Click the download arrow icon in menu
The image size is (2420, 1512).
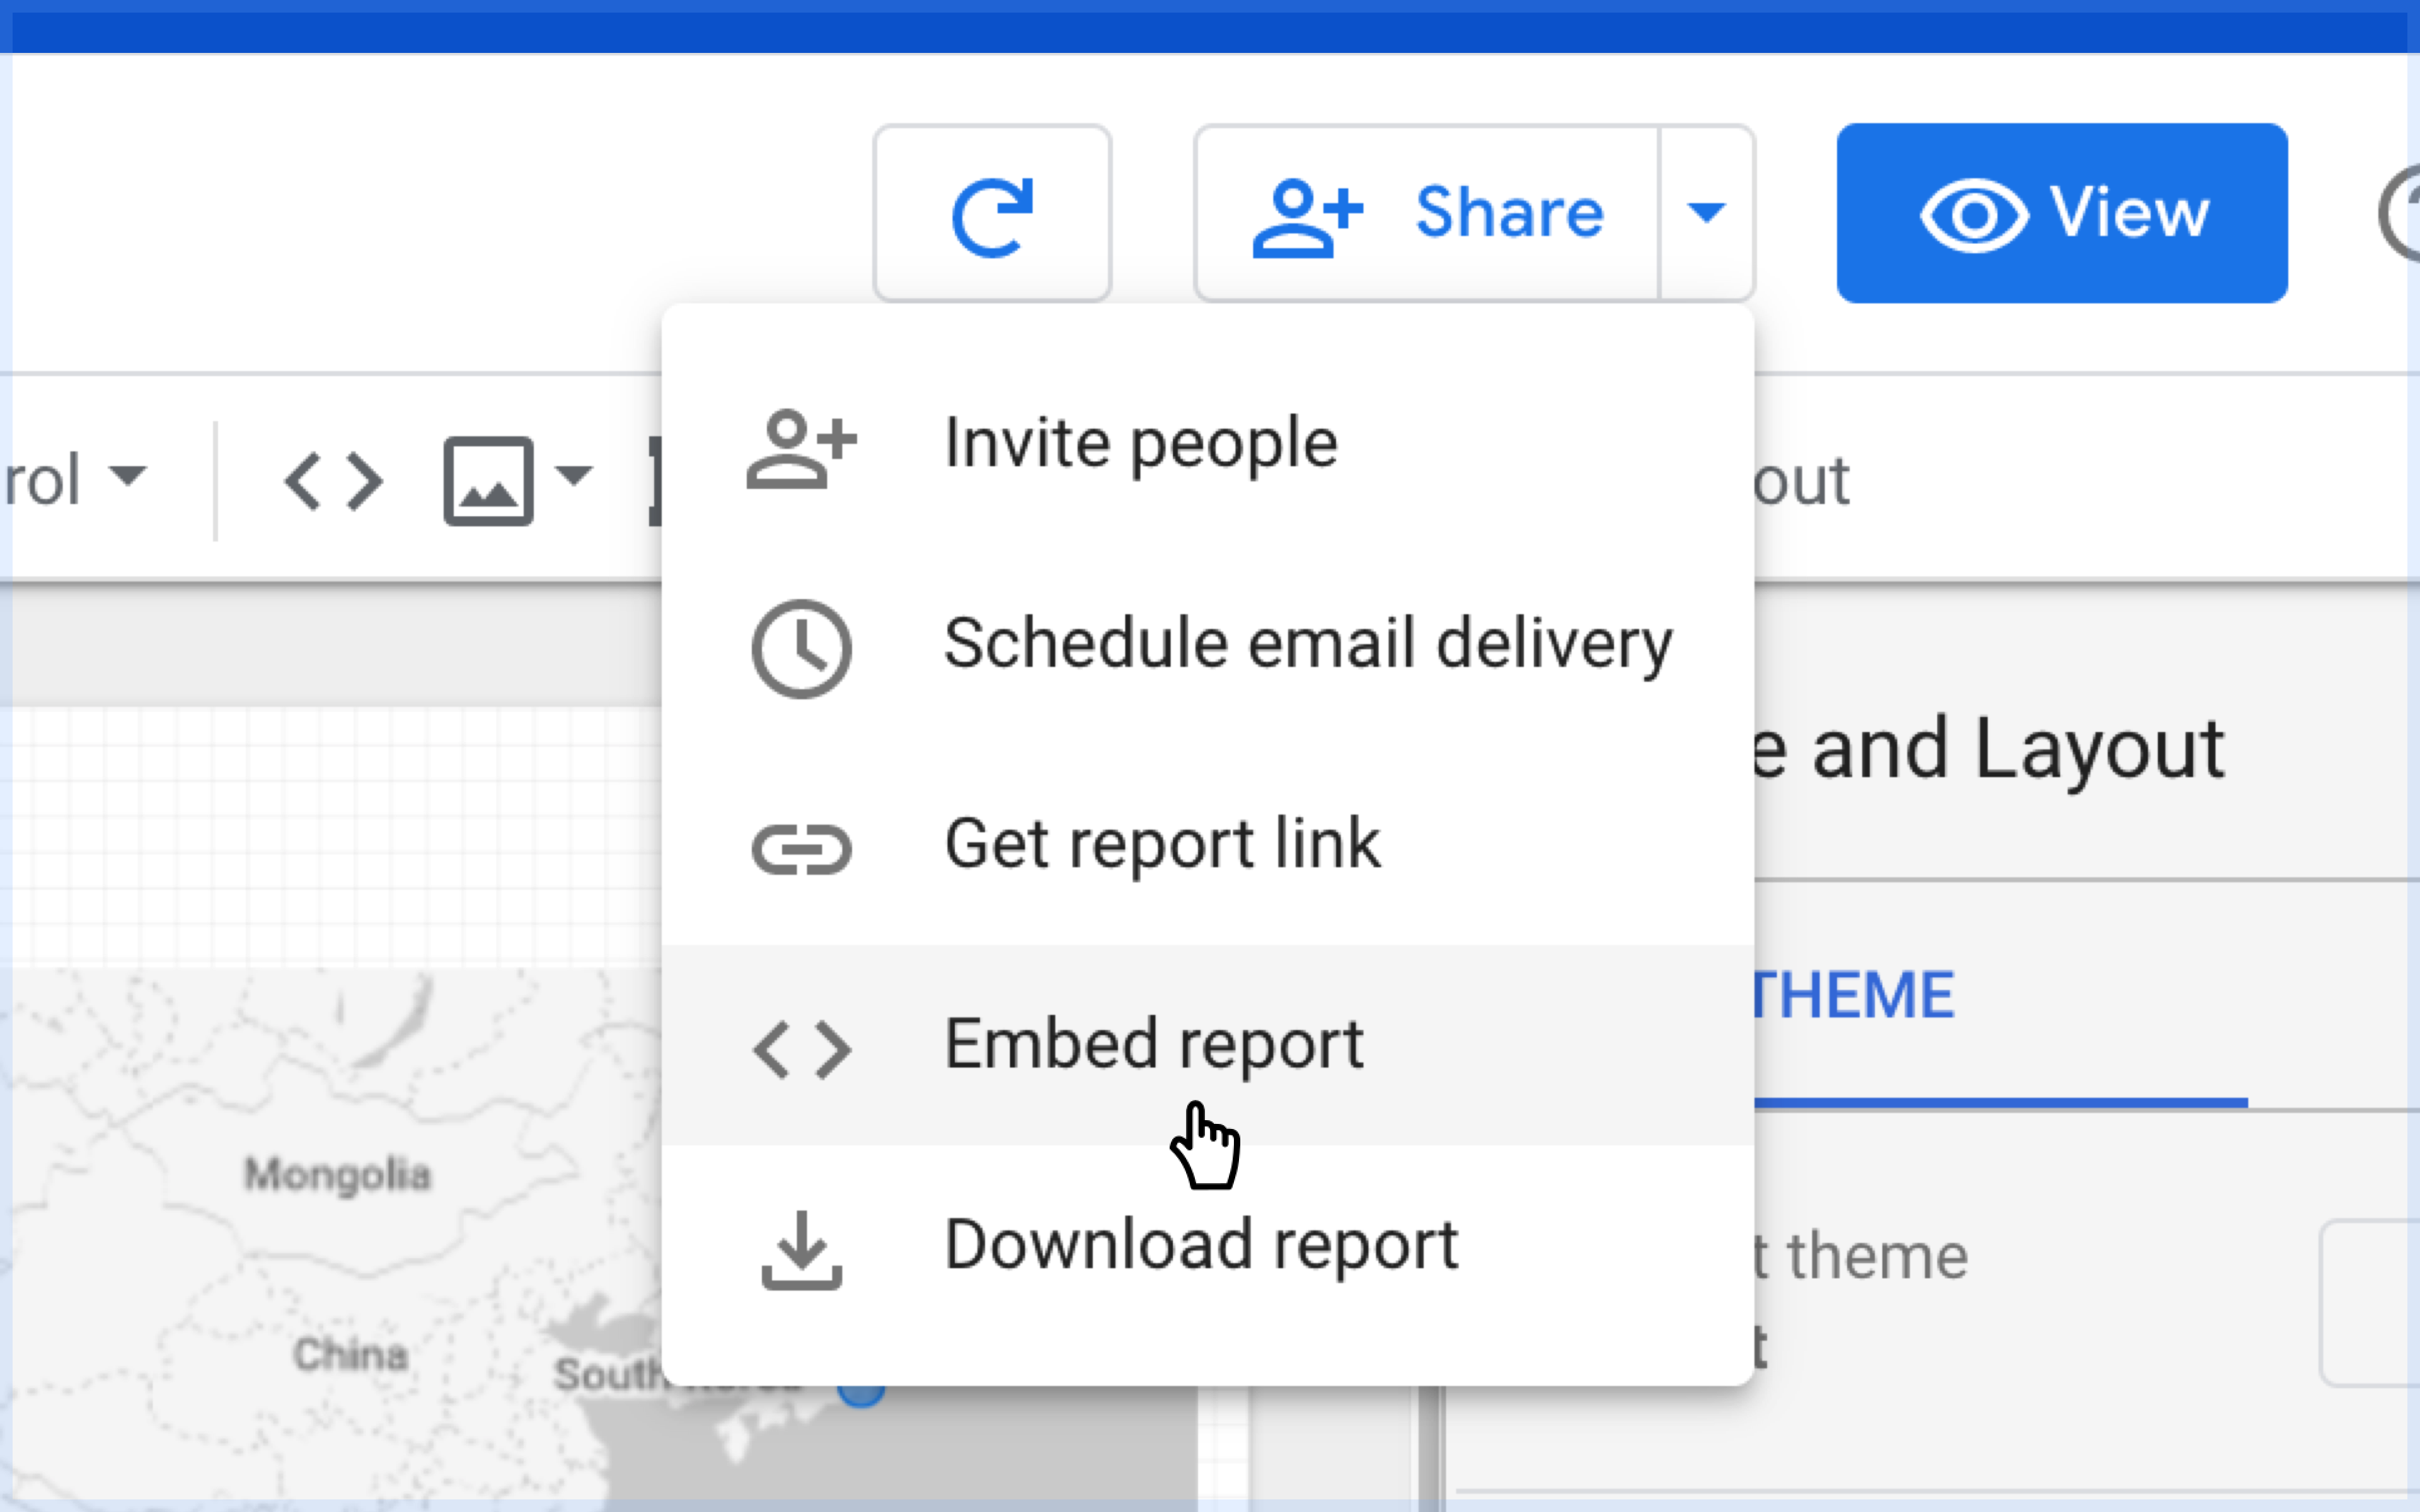(x=801, y=1250)
